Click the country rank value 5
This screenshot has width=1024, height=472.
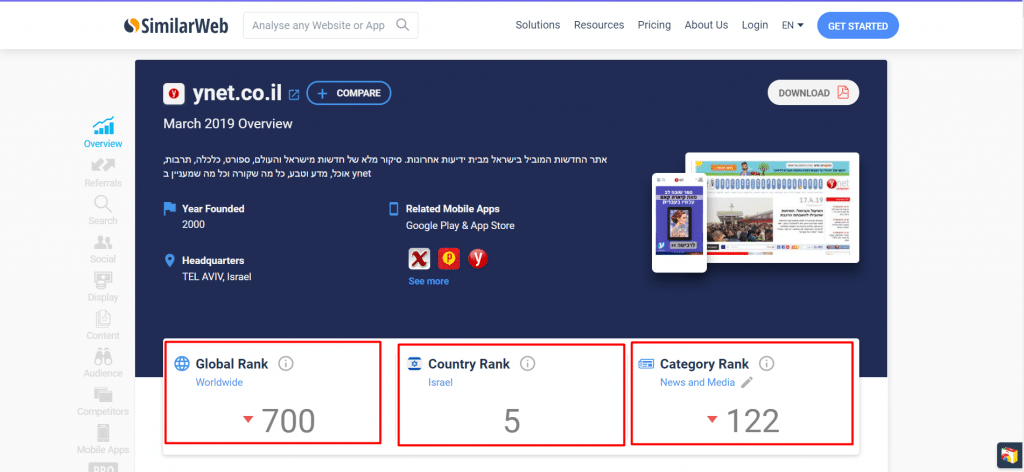[512, 422]
